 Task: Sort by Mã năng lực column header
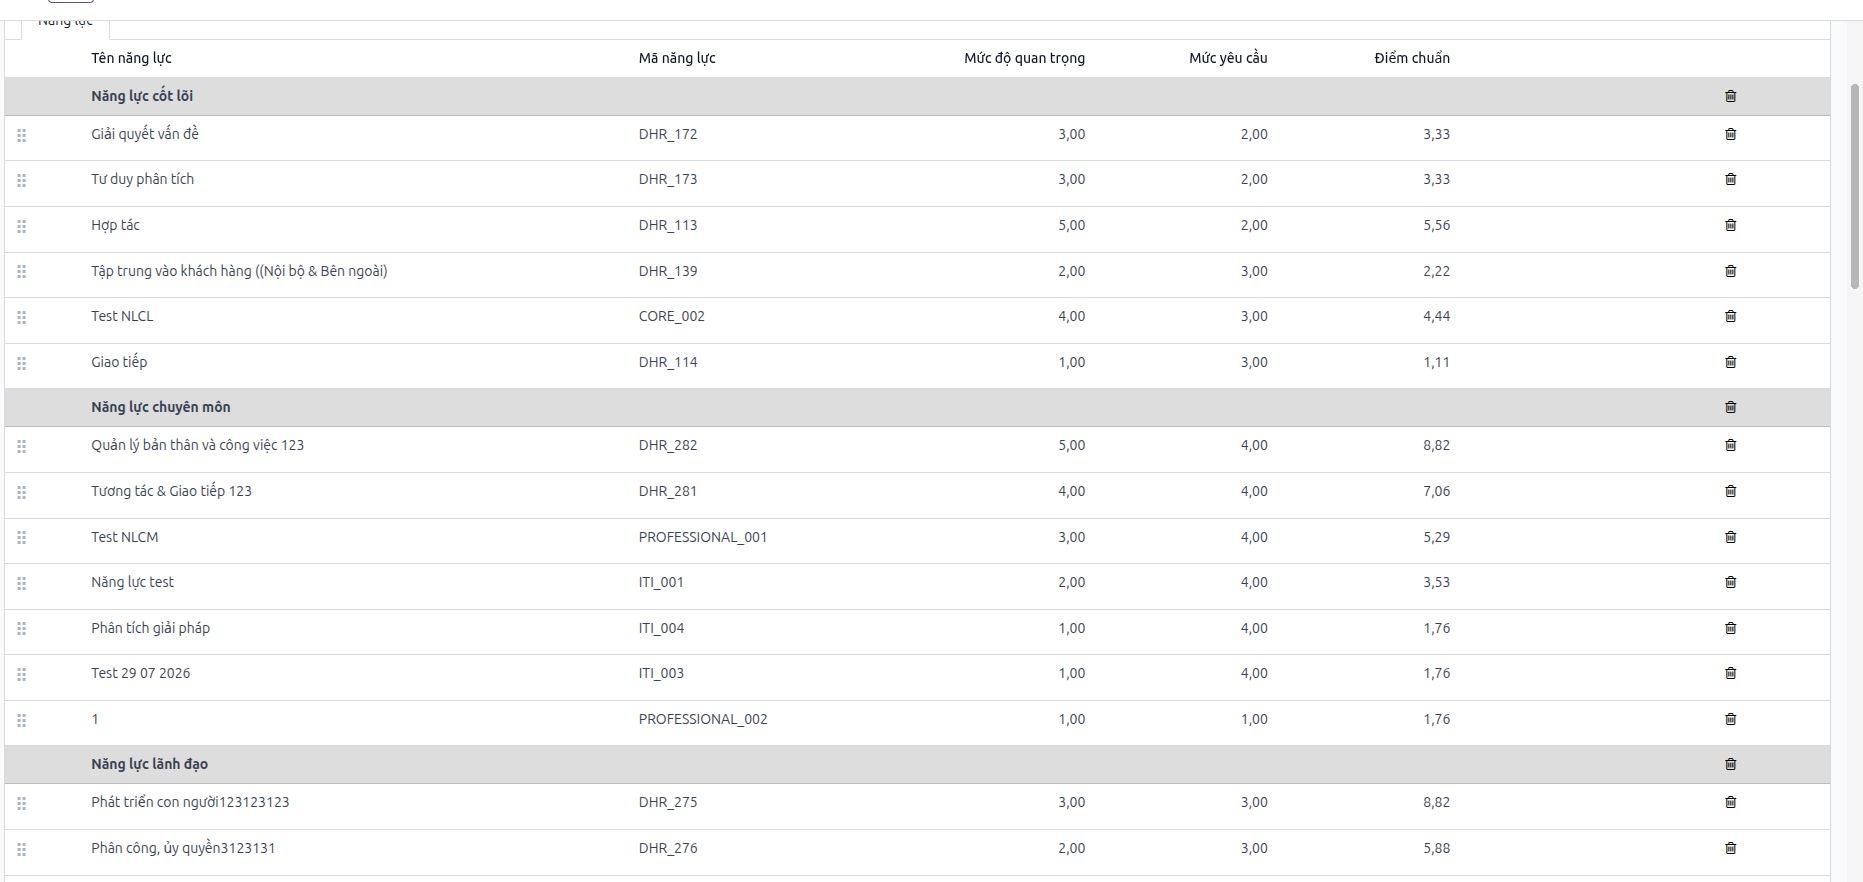[x=677, y=58]
